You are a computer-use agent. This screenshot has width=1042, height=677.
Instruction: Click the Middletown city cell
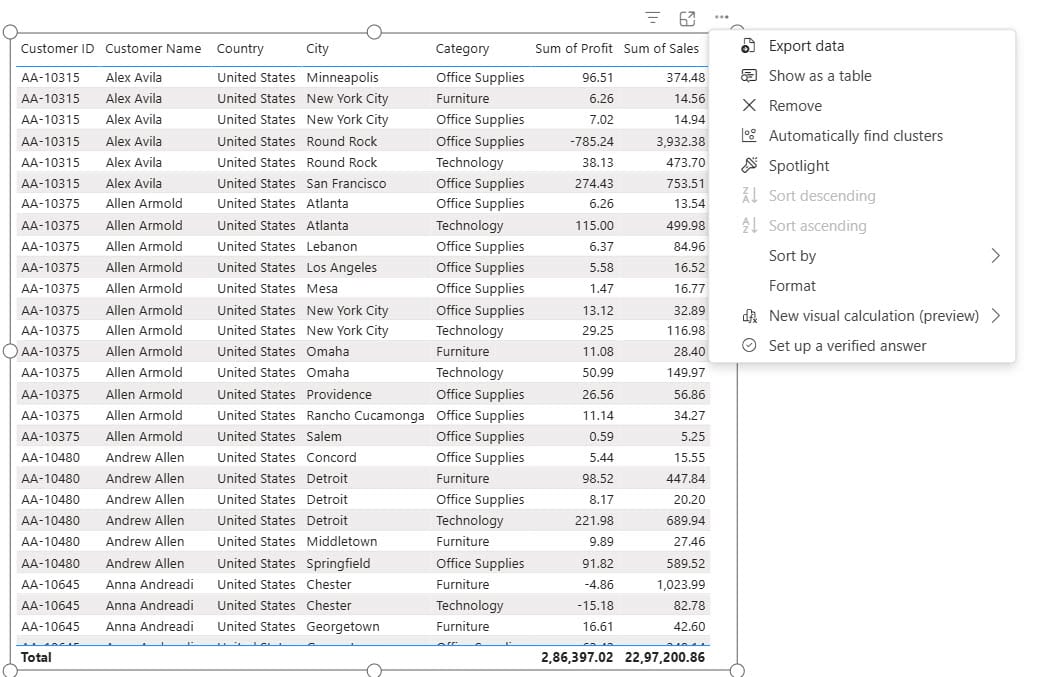click(342, 541)
